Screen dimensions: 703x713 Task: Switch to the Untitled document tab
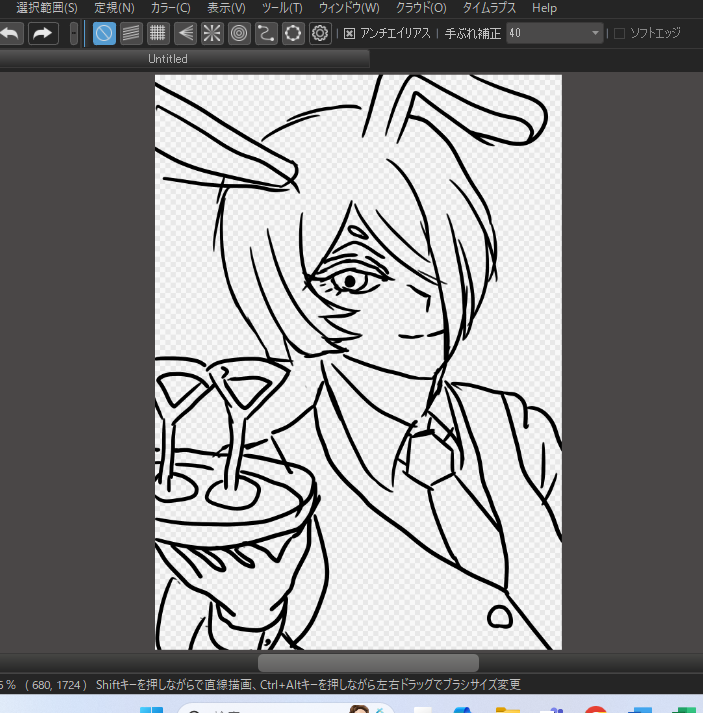pos(167,59)
